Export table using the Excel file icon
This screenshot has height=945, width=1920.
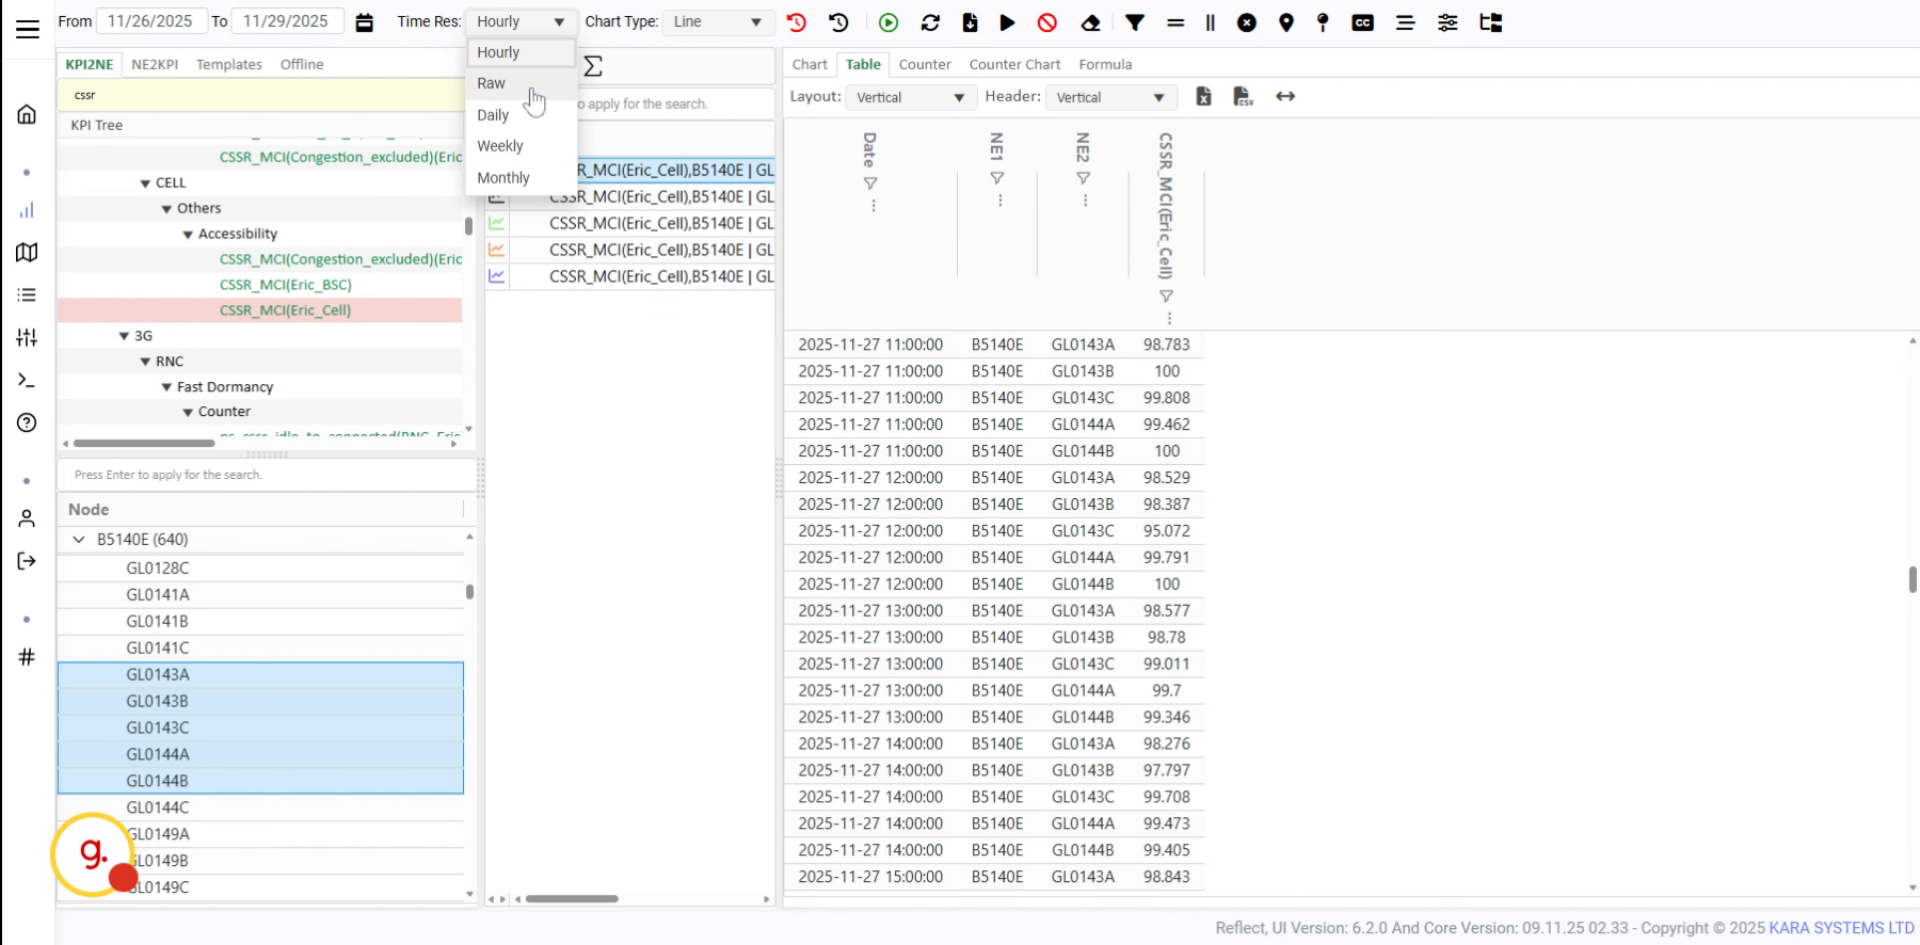point(1204,96)
